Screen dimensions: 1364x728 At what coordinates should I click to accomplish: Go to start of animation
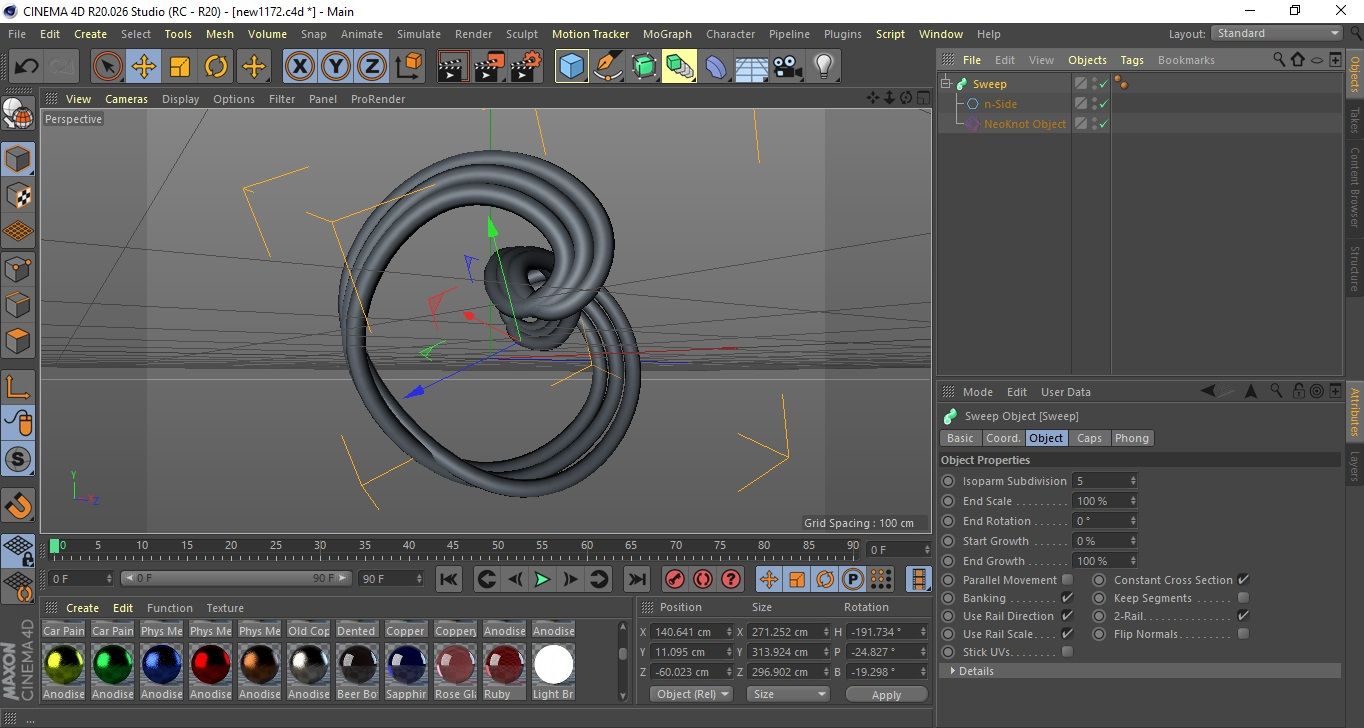449,579
